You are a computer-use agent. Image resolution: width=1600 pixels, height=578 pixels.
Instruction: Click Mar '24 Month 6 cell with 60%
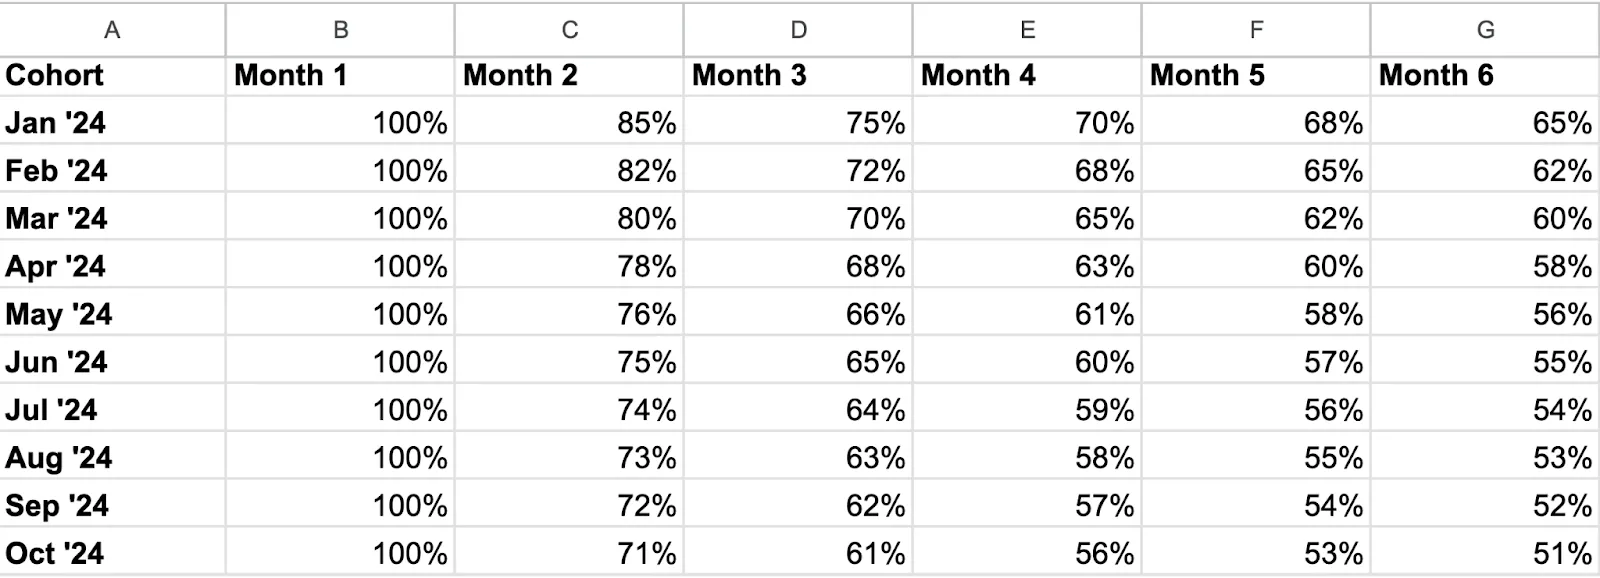coord(1485,219)
